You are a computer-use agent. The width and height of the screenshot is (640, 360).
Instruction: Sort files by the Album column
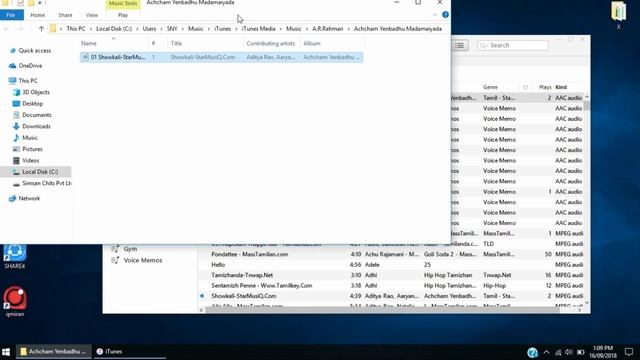click(x=332, y=43)
